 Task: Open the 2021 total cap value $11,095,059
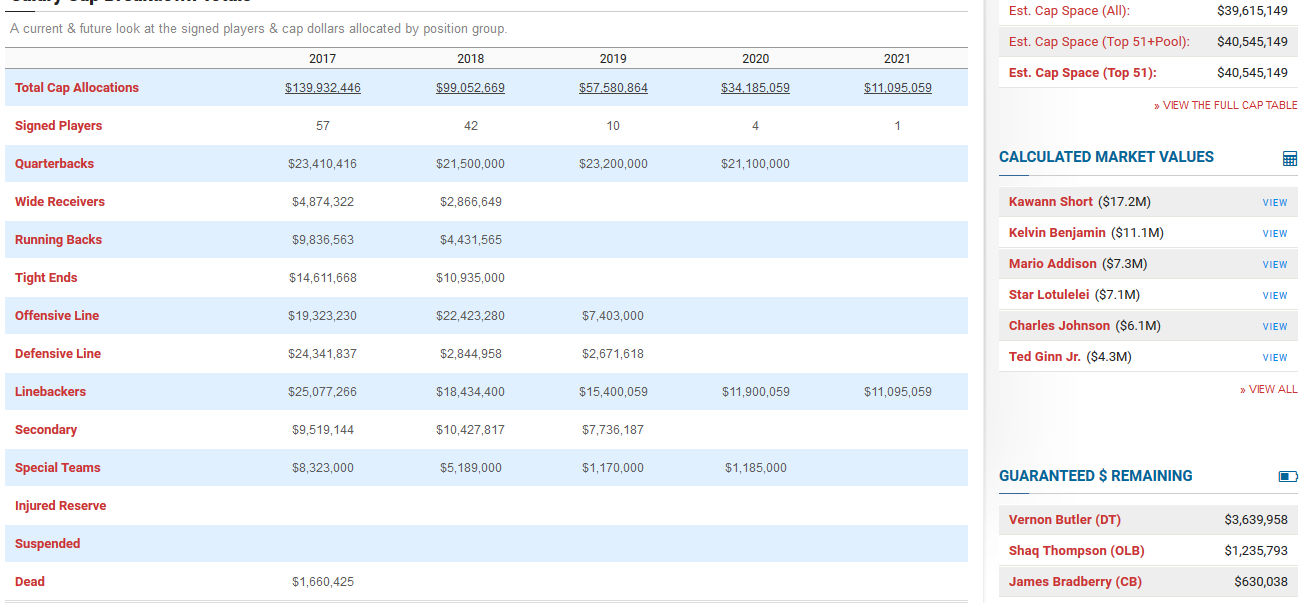(897, 88)
